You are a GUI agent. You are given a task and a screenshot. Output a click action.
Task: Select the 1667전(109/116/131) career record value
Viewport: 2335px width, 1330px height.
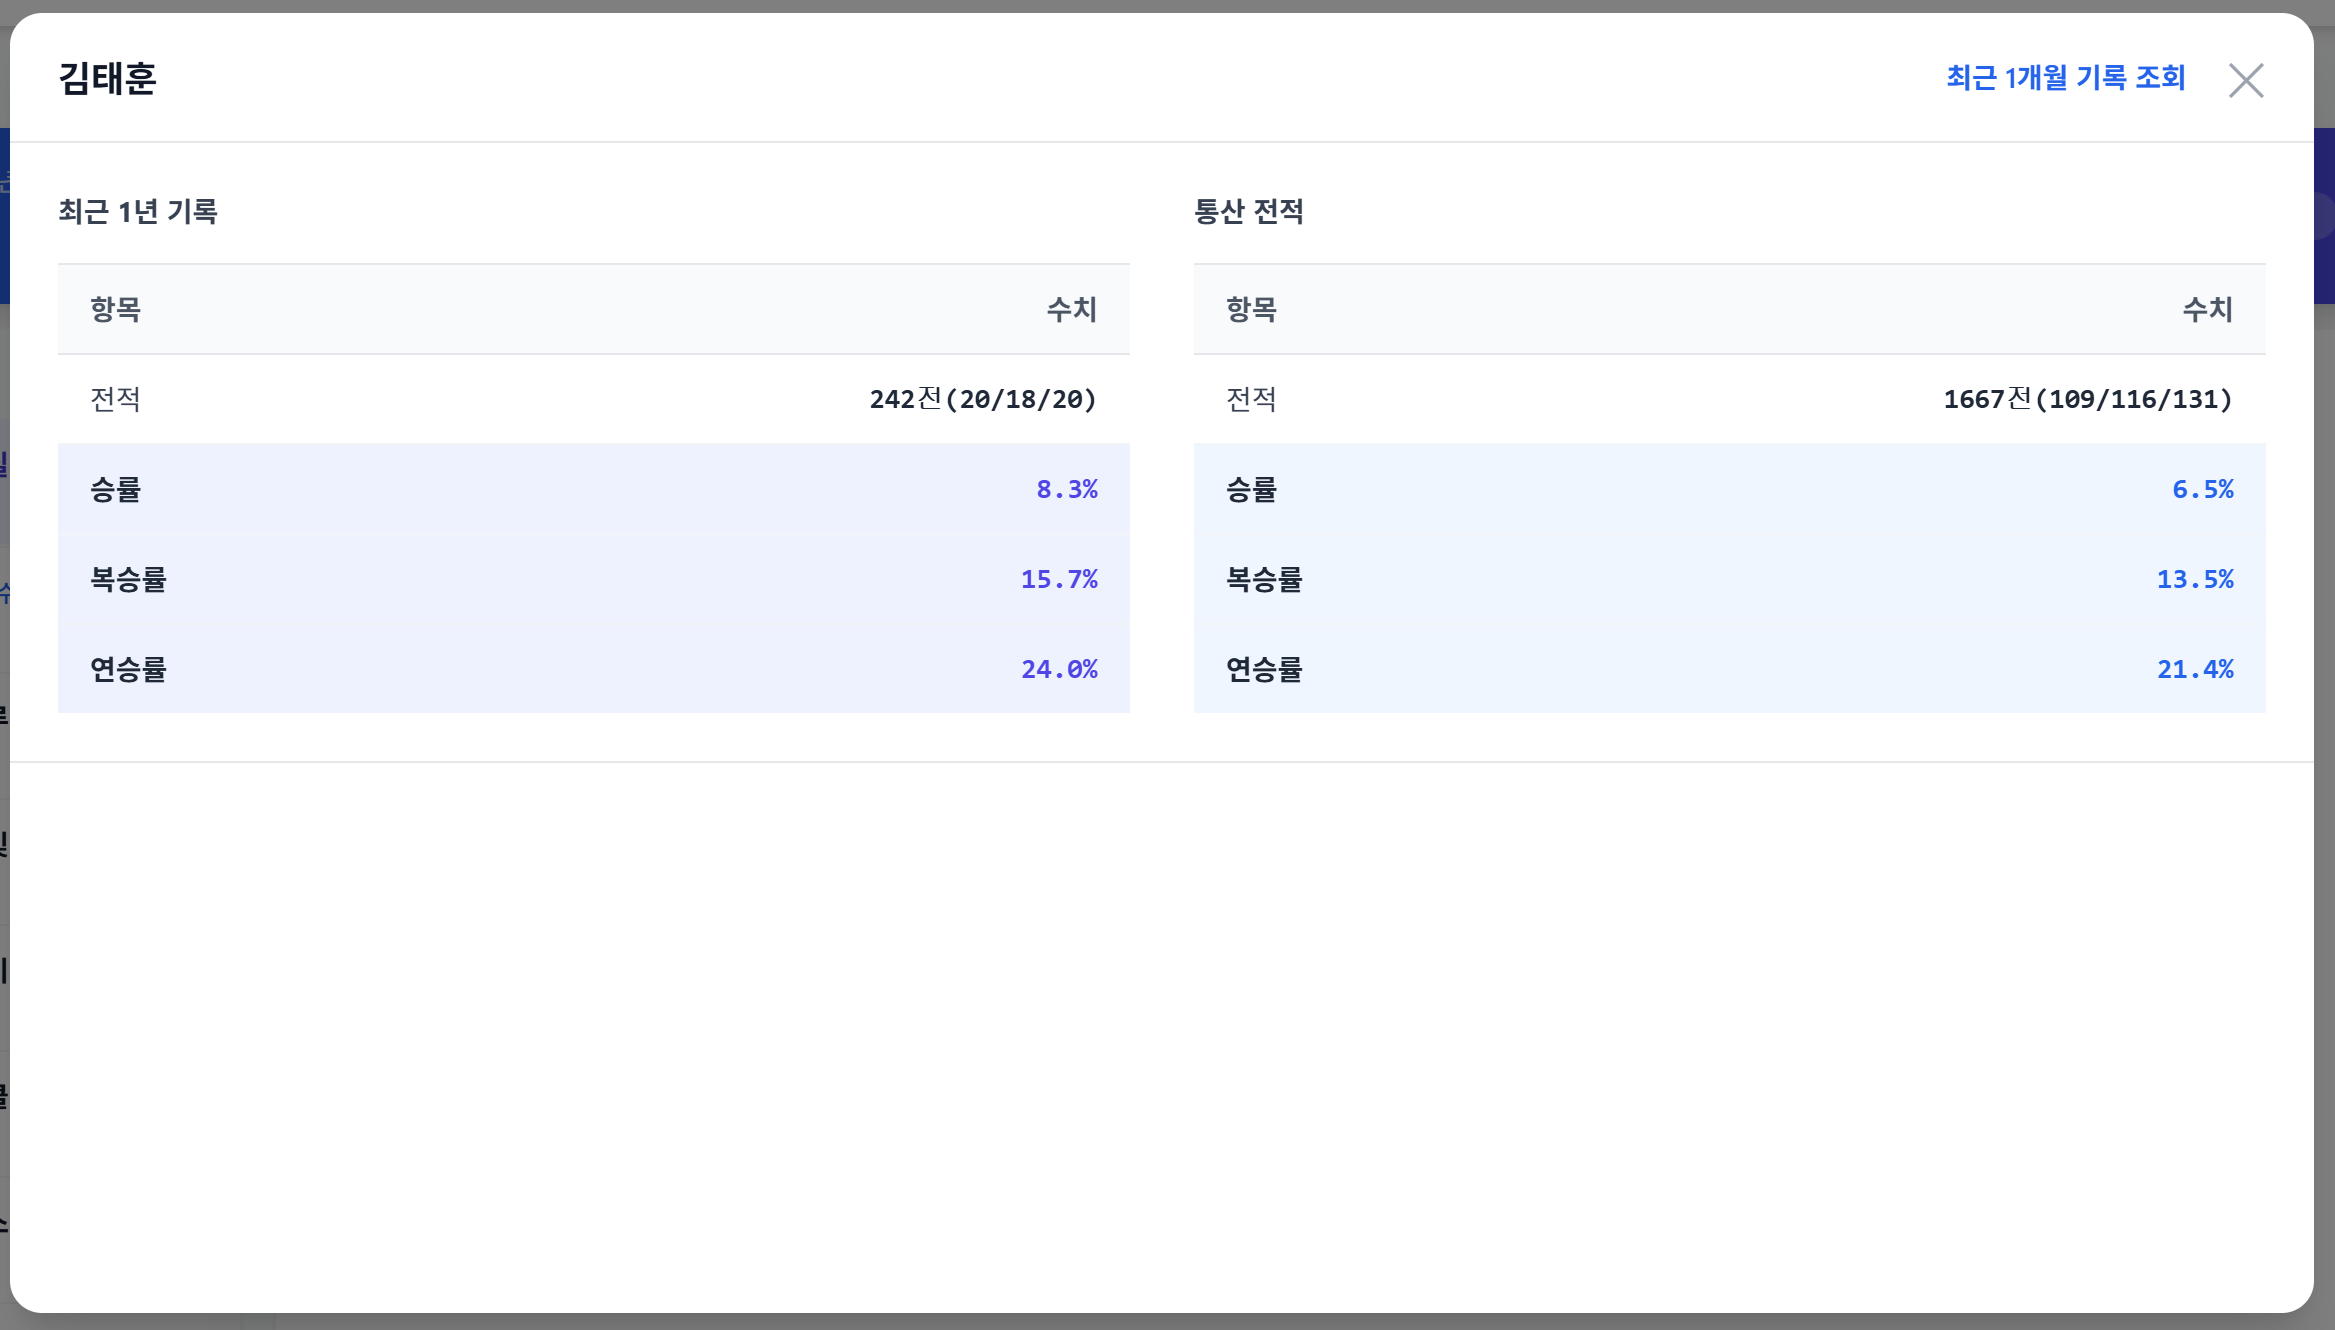tap(2087, 399)
